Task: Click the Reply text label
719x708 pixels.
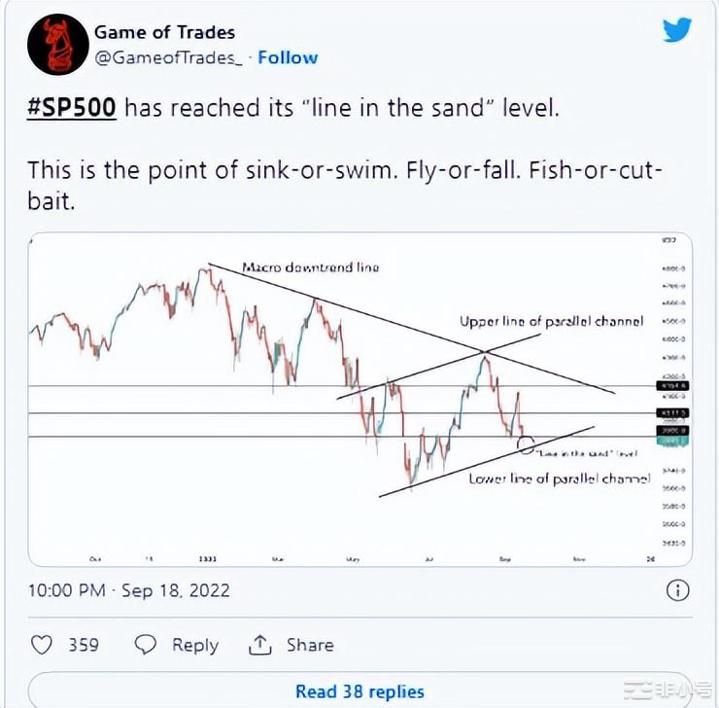Action: click(195, 645)
